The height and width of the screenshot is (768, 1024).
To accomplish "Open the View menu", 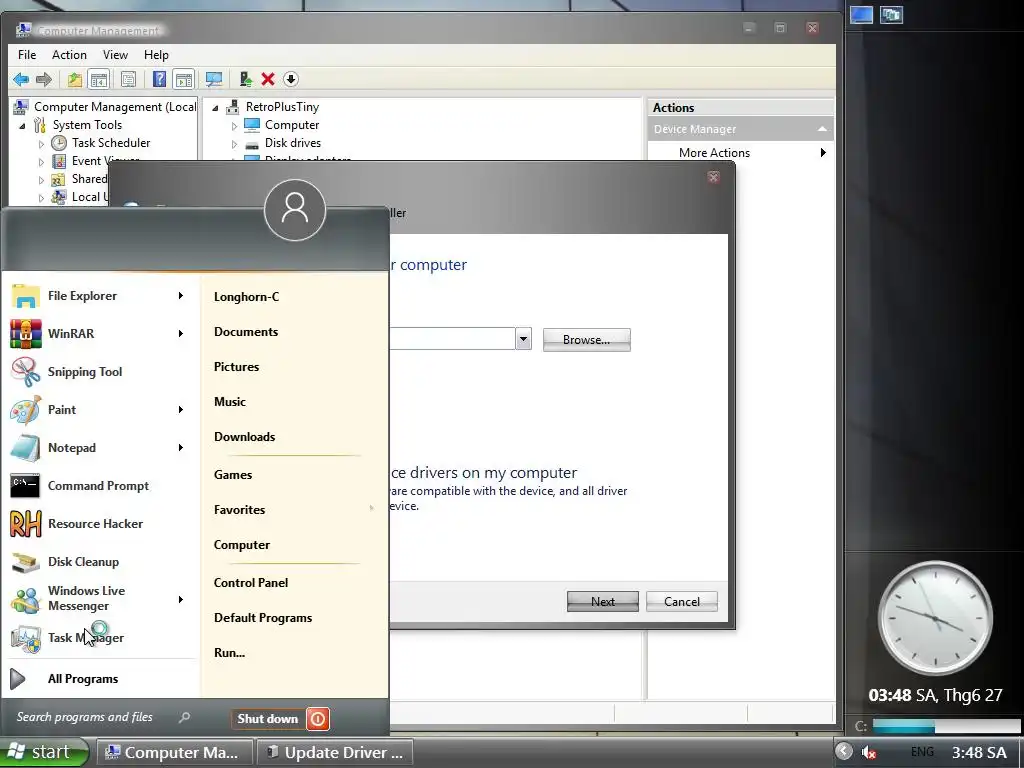I will (115, 55).
